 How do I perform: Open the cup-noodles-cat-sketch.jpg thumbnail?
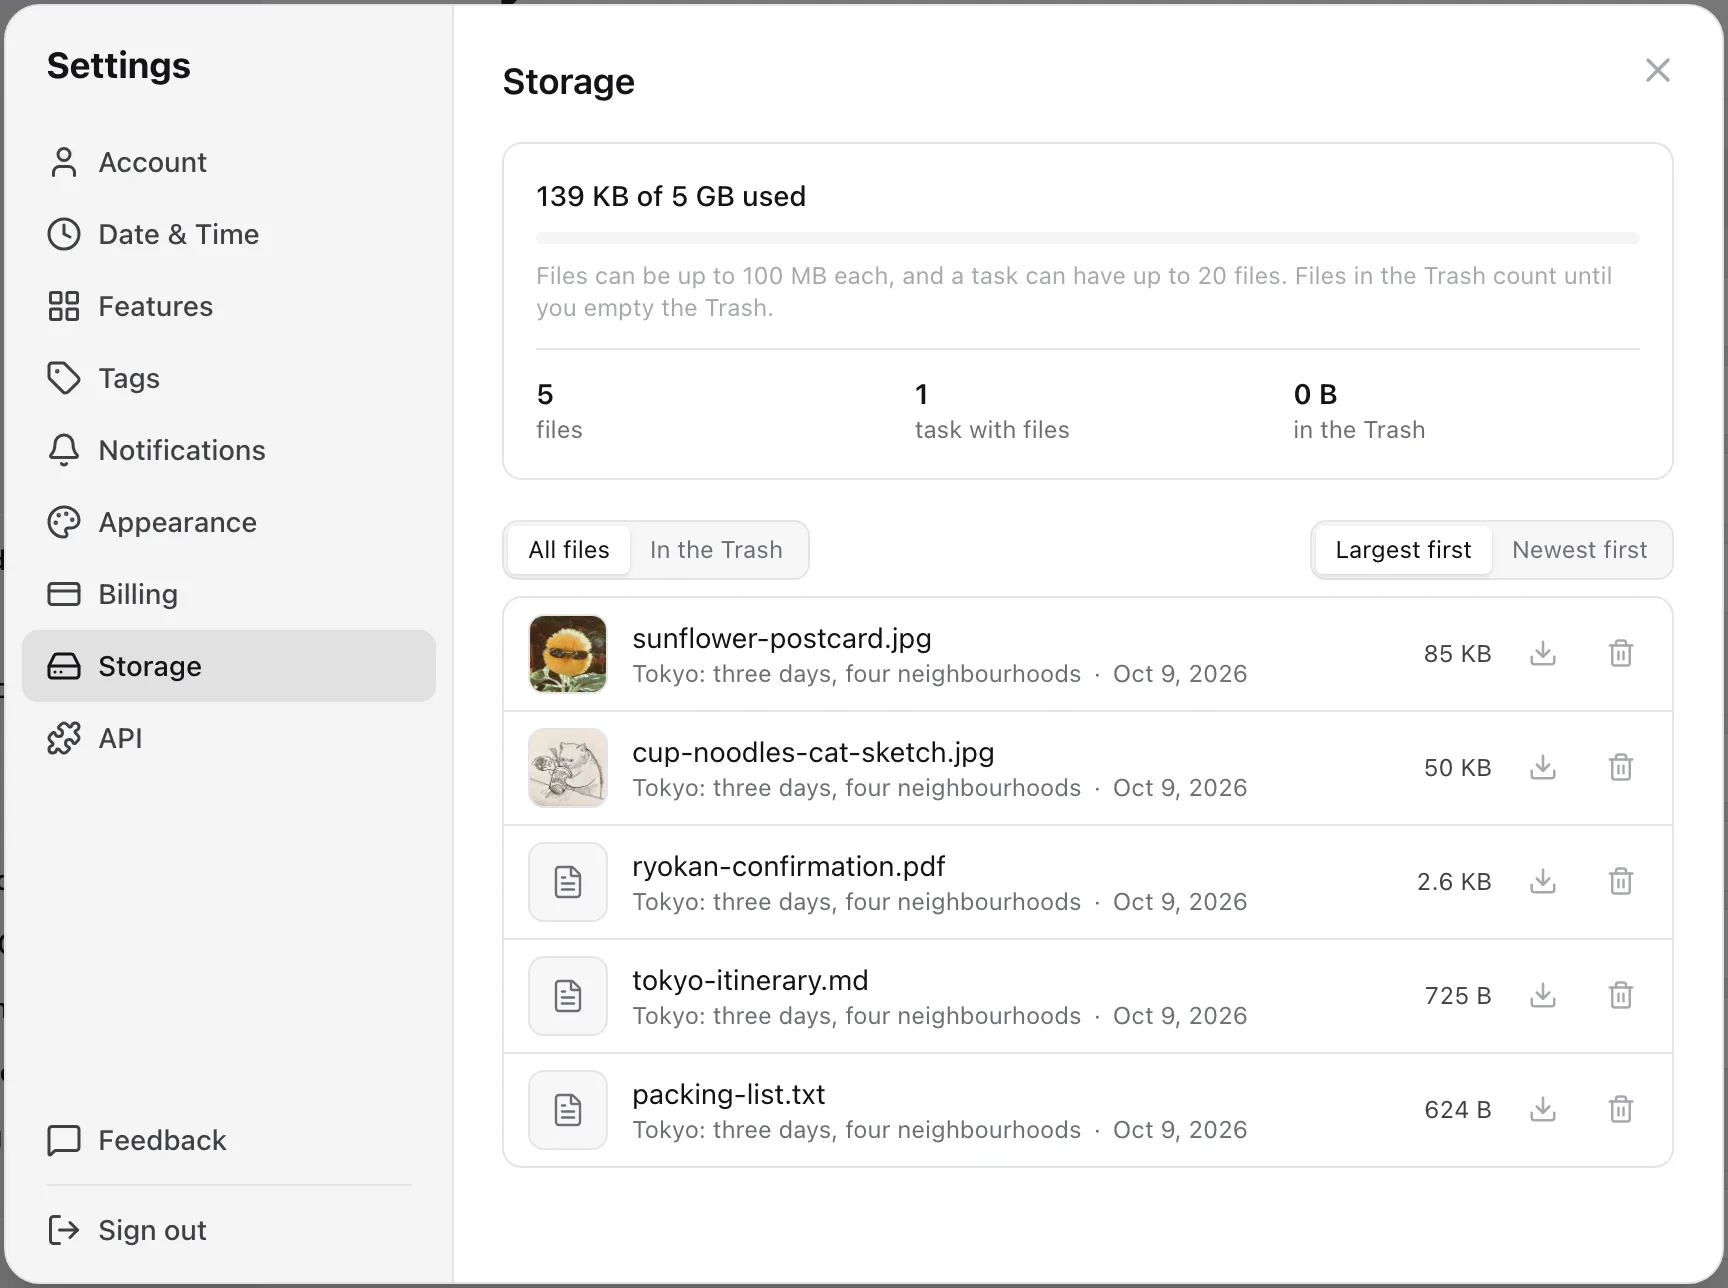[568, 768]
